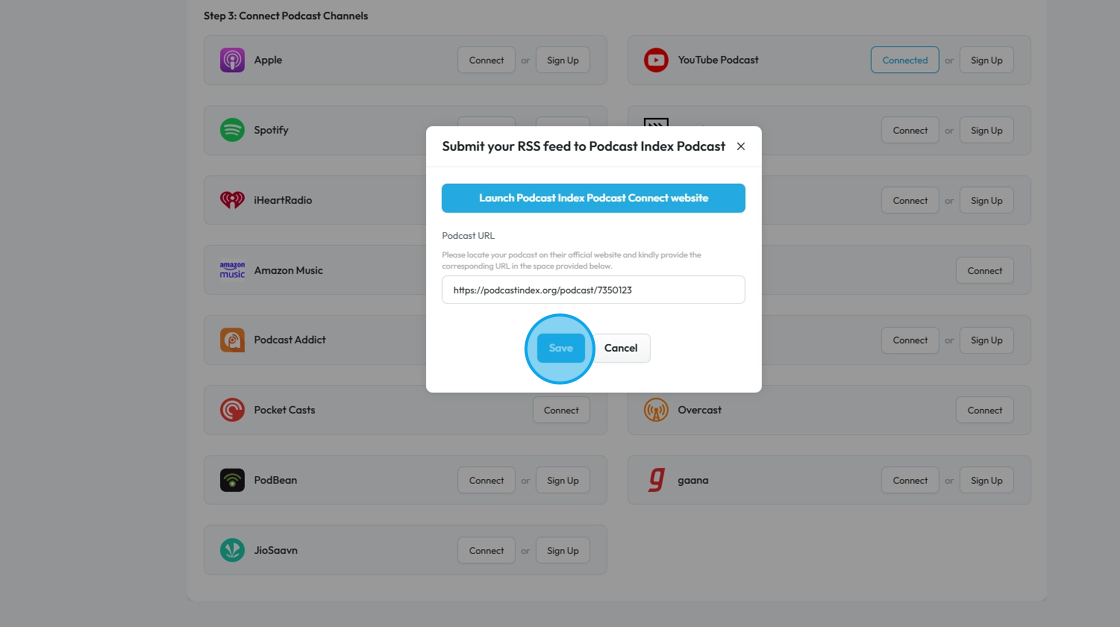1120x627 pixels.
Task: Click the Amazon Music logo
Action: [232, 270]
